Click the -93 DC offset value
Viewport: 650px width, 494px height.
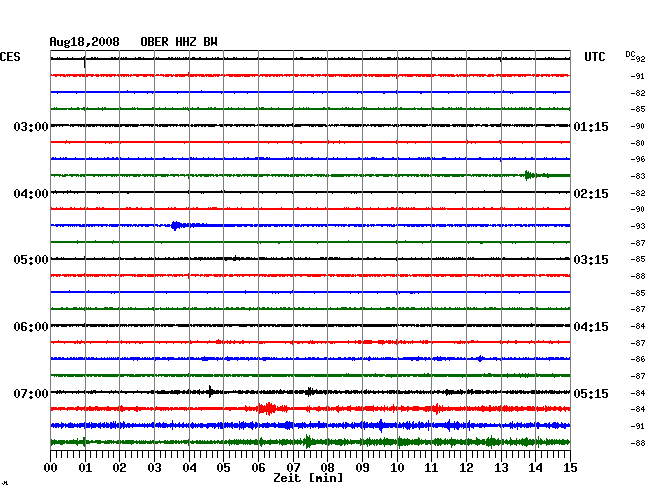pos(638,226)
